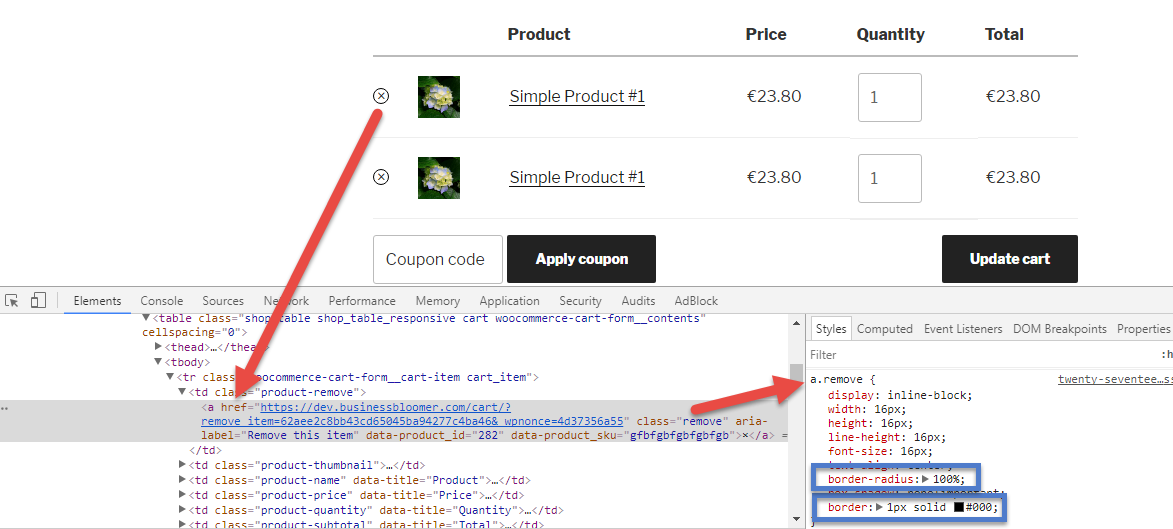Remove the second cart item
Screen dimensions: 1173x529
pyautogui.click(x=381, y=177)
